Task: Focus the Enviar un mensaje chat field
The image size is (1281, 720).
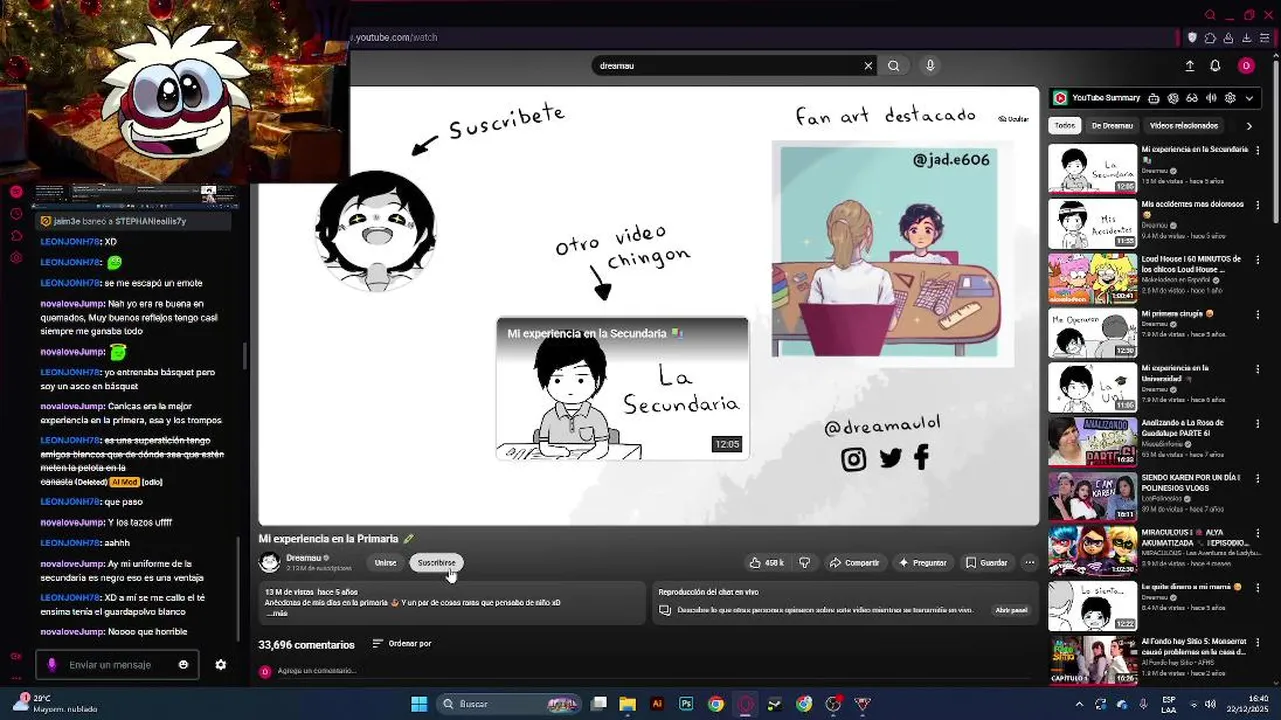Action: [115, 665]
